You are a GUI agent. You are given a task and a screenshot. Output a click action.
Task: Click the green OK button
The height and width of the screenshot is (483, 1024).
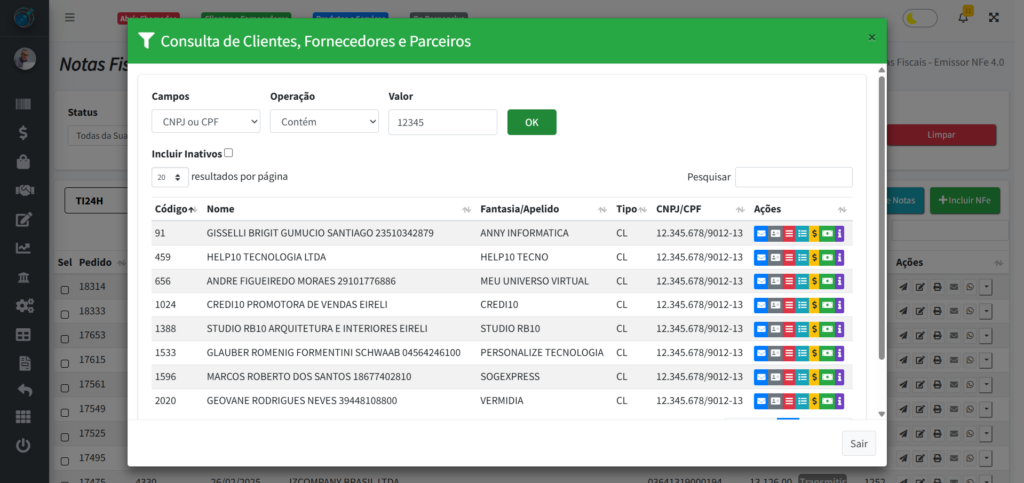coord(531,122)
